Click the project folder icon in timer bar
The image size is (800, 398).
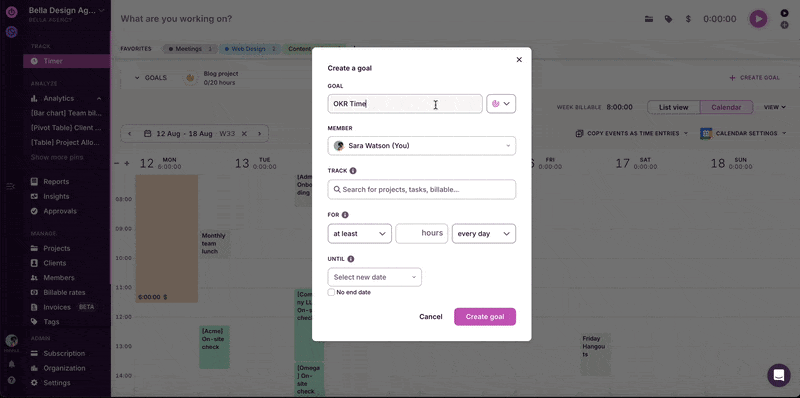(x=649, y=19)
